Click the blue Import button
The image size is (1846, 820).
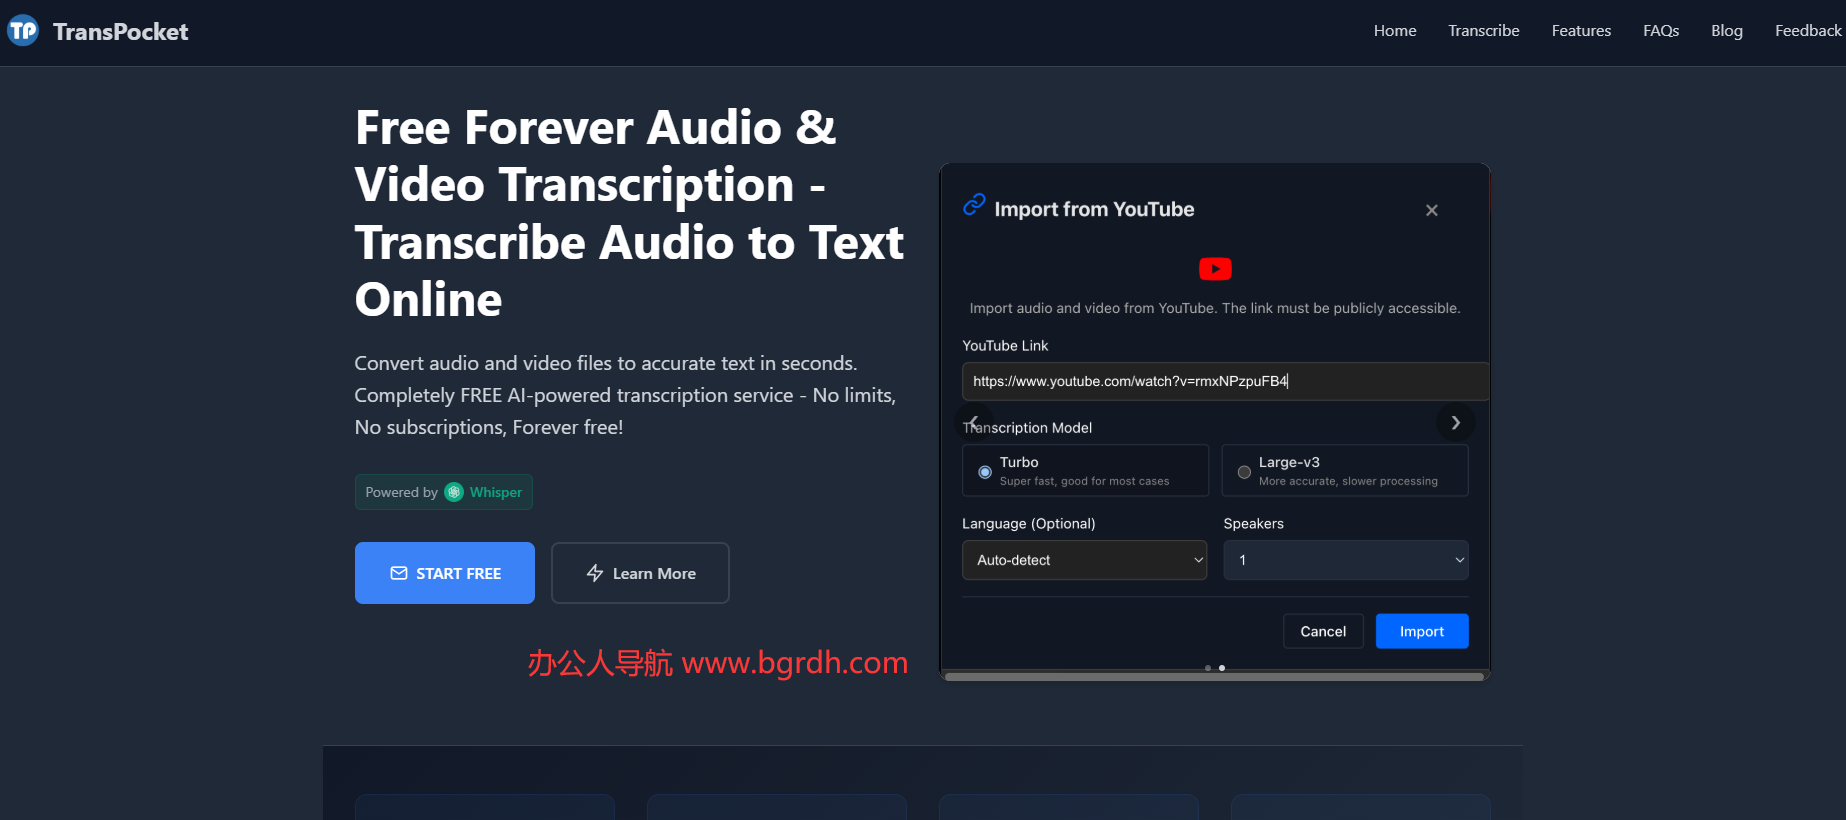(1422, 631)
